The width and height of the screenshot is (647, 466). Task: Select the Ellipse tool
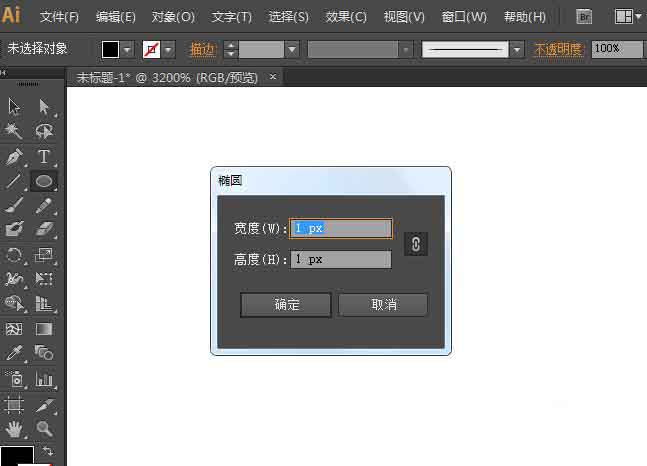(x=44, y=181)
